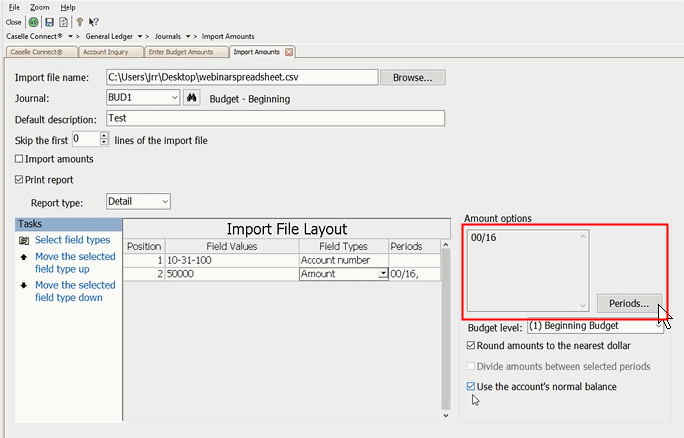Click the green GO icon in toolbar
The height and width of the screenshot is (438, 684).
point(34,22)
